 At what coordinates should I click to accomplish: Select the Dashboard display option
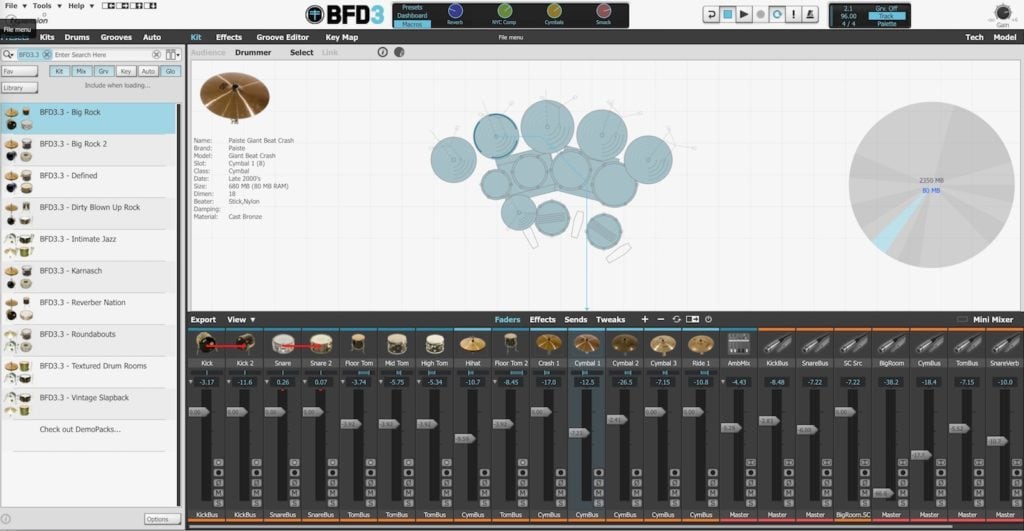click(x=412, y=16)
